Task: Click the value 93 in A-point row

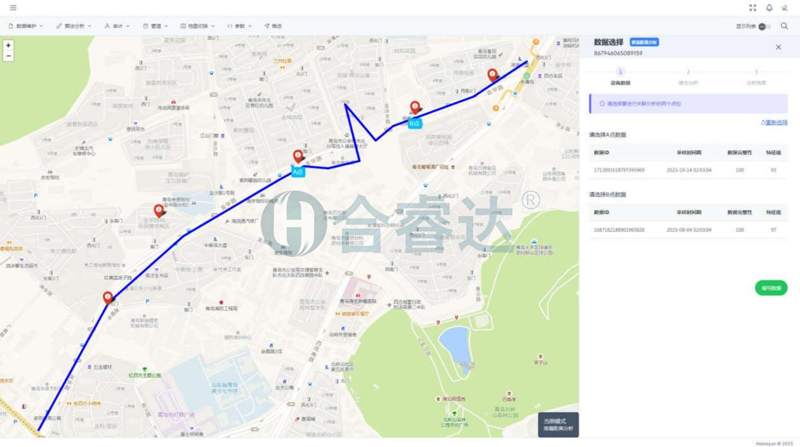Action: tap(773, 170)
